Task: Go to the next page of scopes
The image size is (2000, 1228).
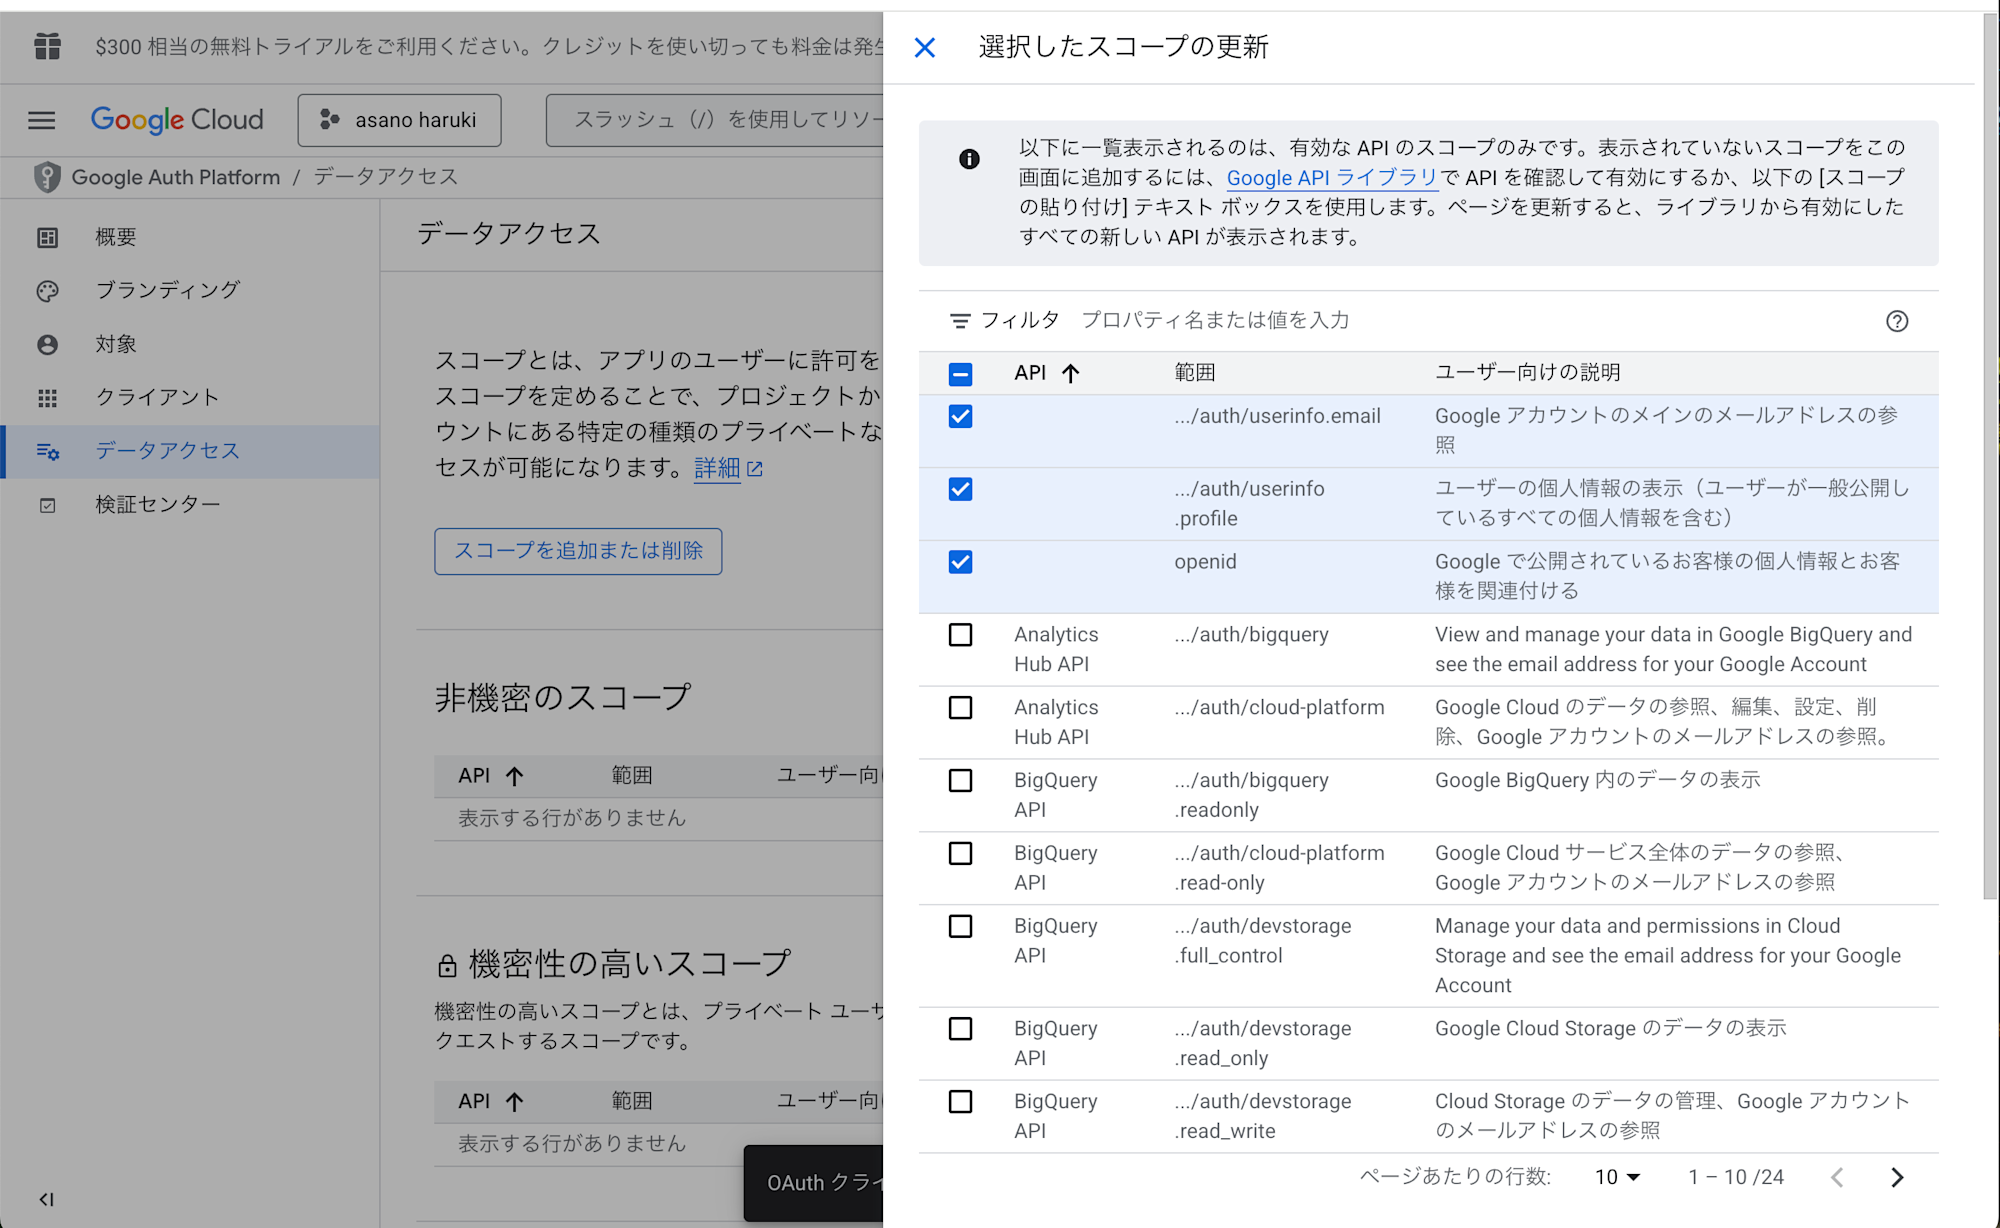Action: (x=1897, y=1177)
